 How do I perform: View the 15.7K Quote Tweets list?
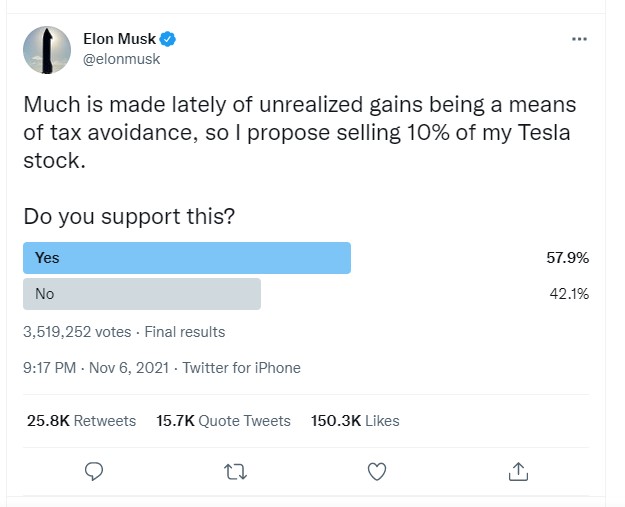(223, 421)
